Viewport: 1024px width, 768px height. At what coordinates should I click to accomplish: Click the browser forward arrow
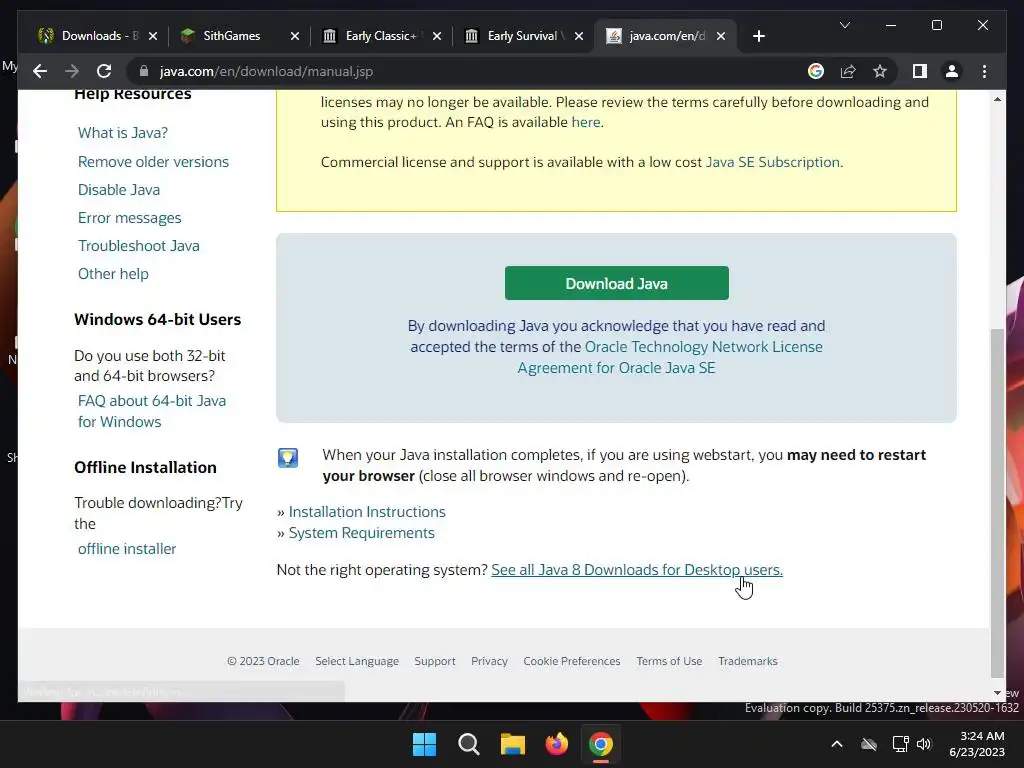(x=72, y=71)
